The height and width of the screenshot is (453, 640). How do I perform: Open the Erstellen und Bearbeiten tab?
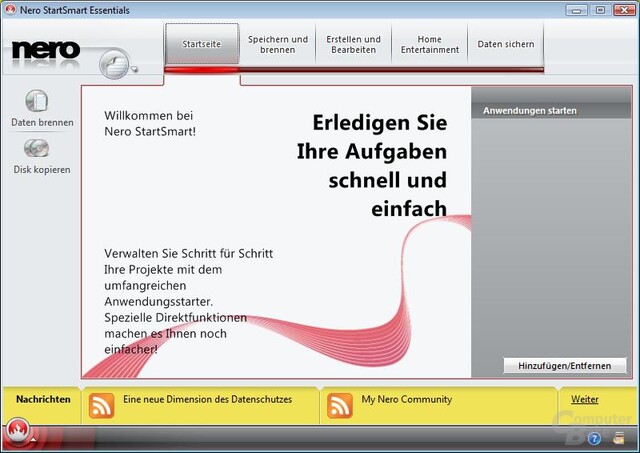(x=353, y=44)
